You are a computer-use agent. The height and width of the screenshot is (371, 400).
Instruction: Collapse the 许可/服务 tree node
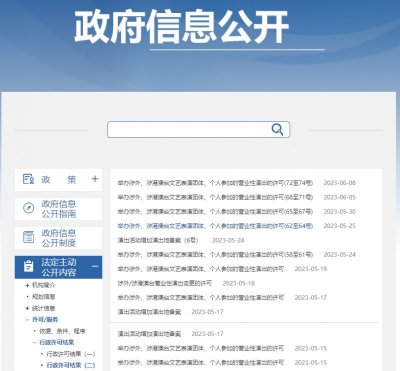coord(27,320)
